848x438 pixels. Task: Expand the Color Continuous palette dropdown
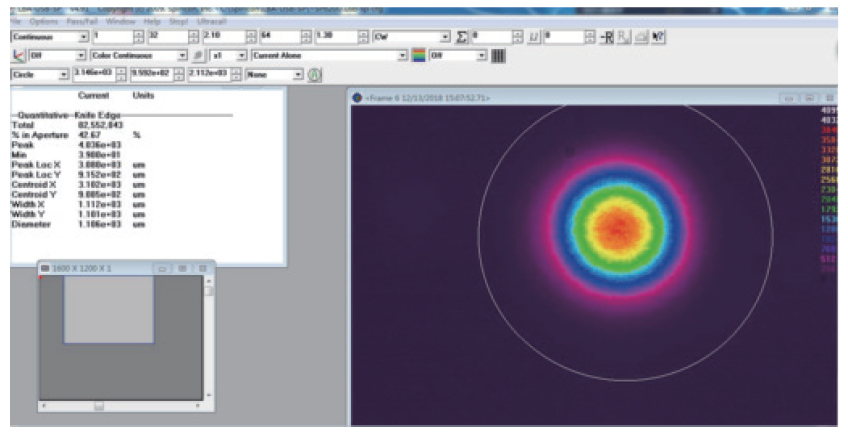(182, 56)
